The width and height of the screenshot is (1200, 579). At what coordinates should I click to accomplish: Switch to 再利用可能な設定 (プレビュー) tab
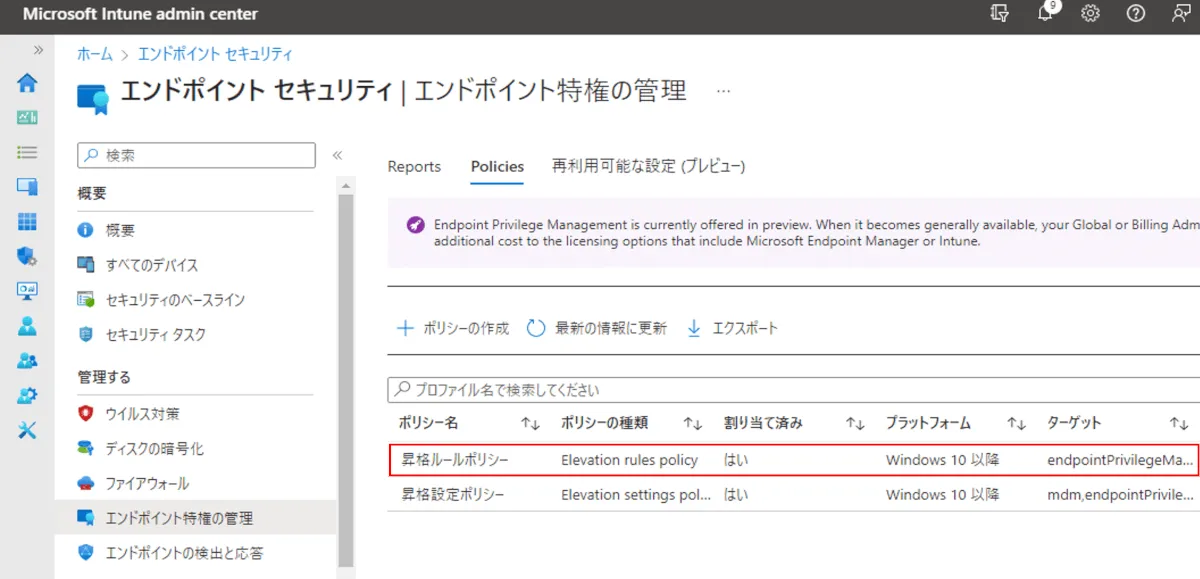648,167
